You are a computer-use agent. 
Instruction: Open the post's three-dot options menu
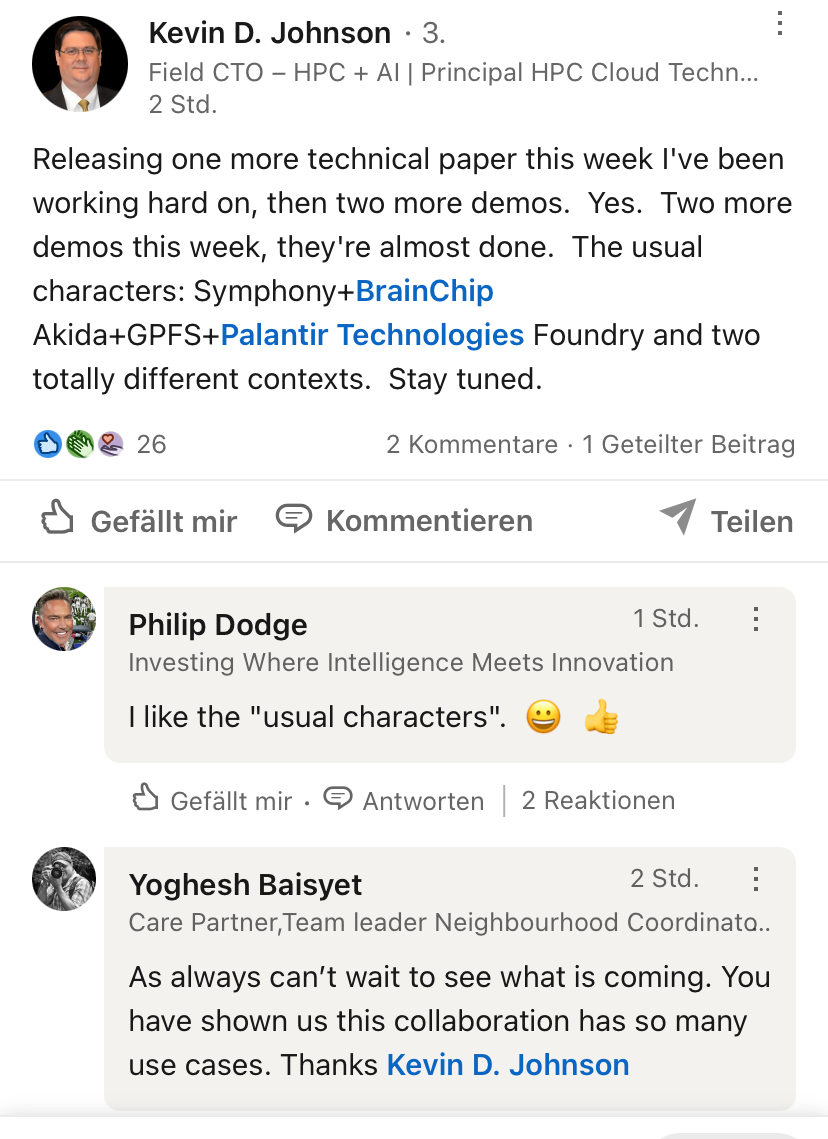click(x=781, y=24)
